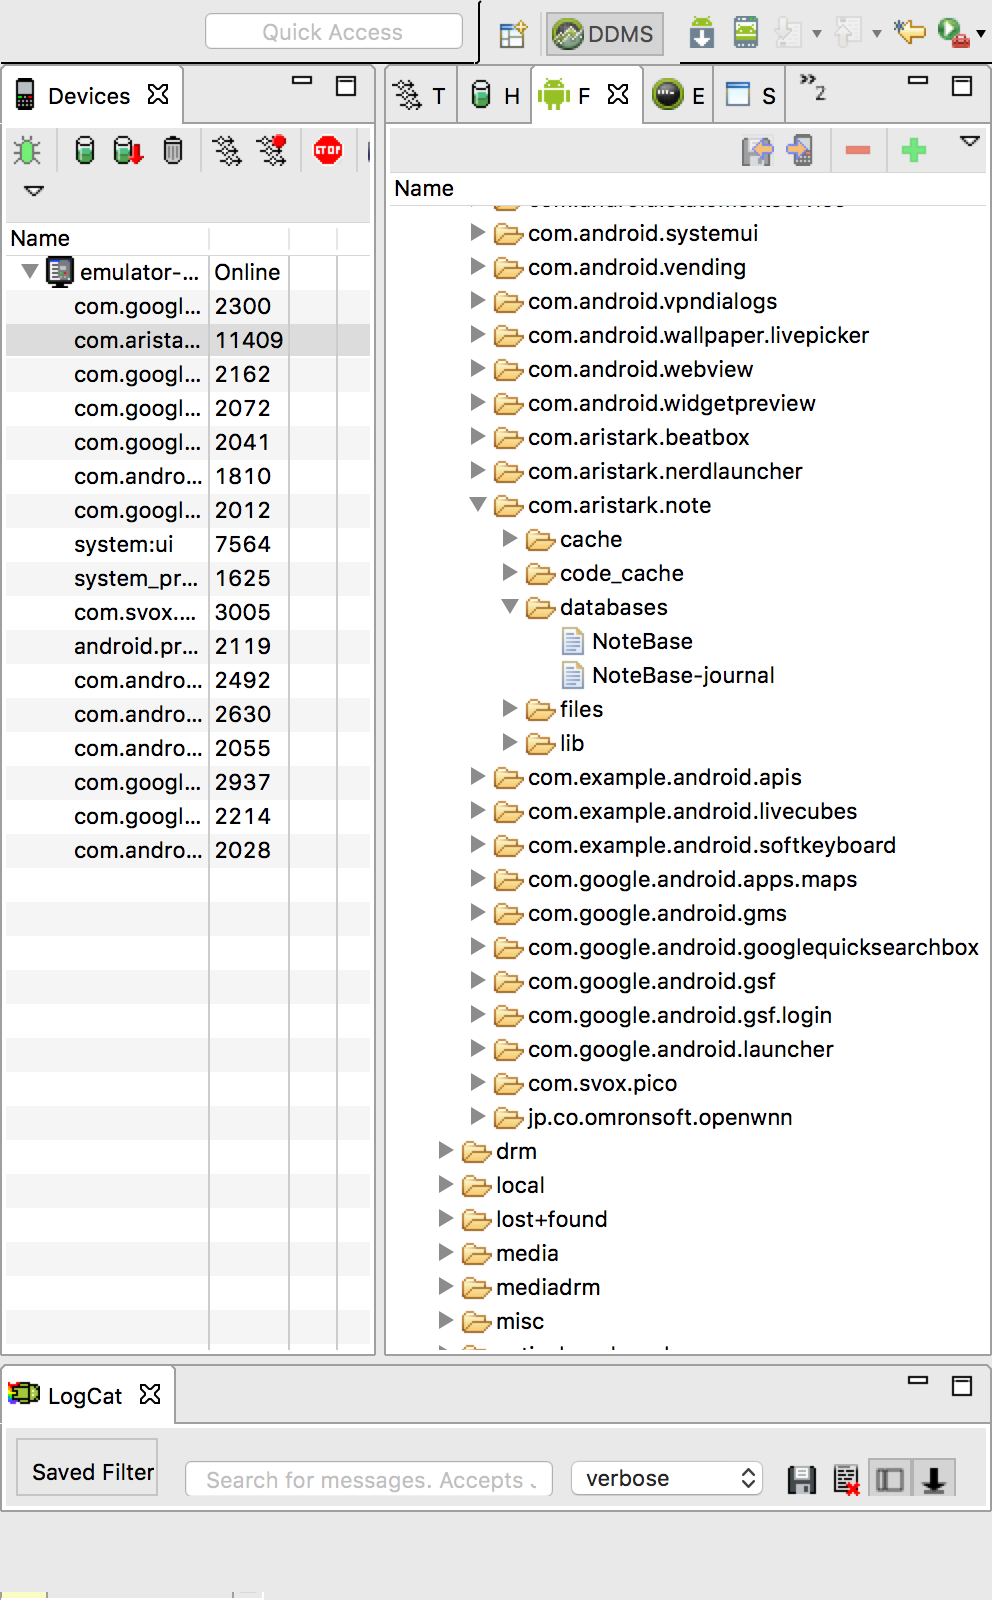Expand the com.android.systemui folder
992x1600 pixels.
coord(478,233)
